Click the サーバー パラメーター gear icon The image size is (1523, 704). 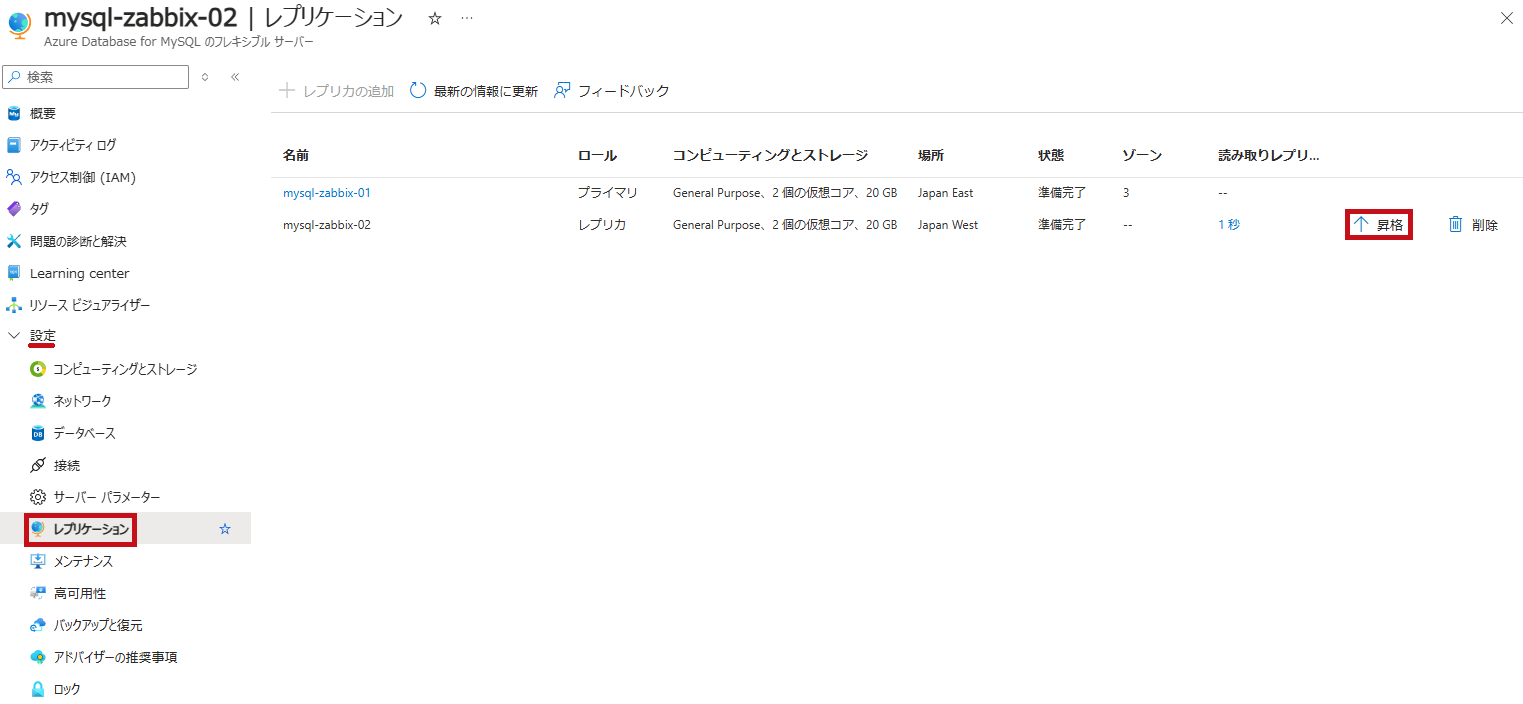(x=38, y=497)
